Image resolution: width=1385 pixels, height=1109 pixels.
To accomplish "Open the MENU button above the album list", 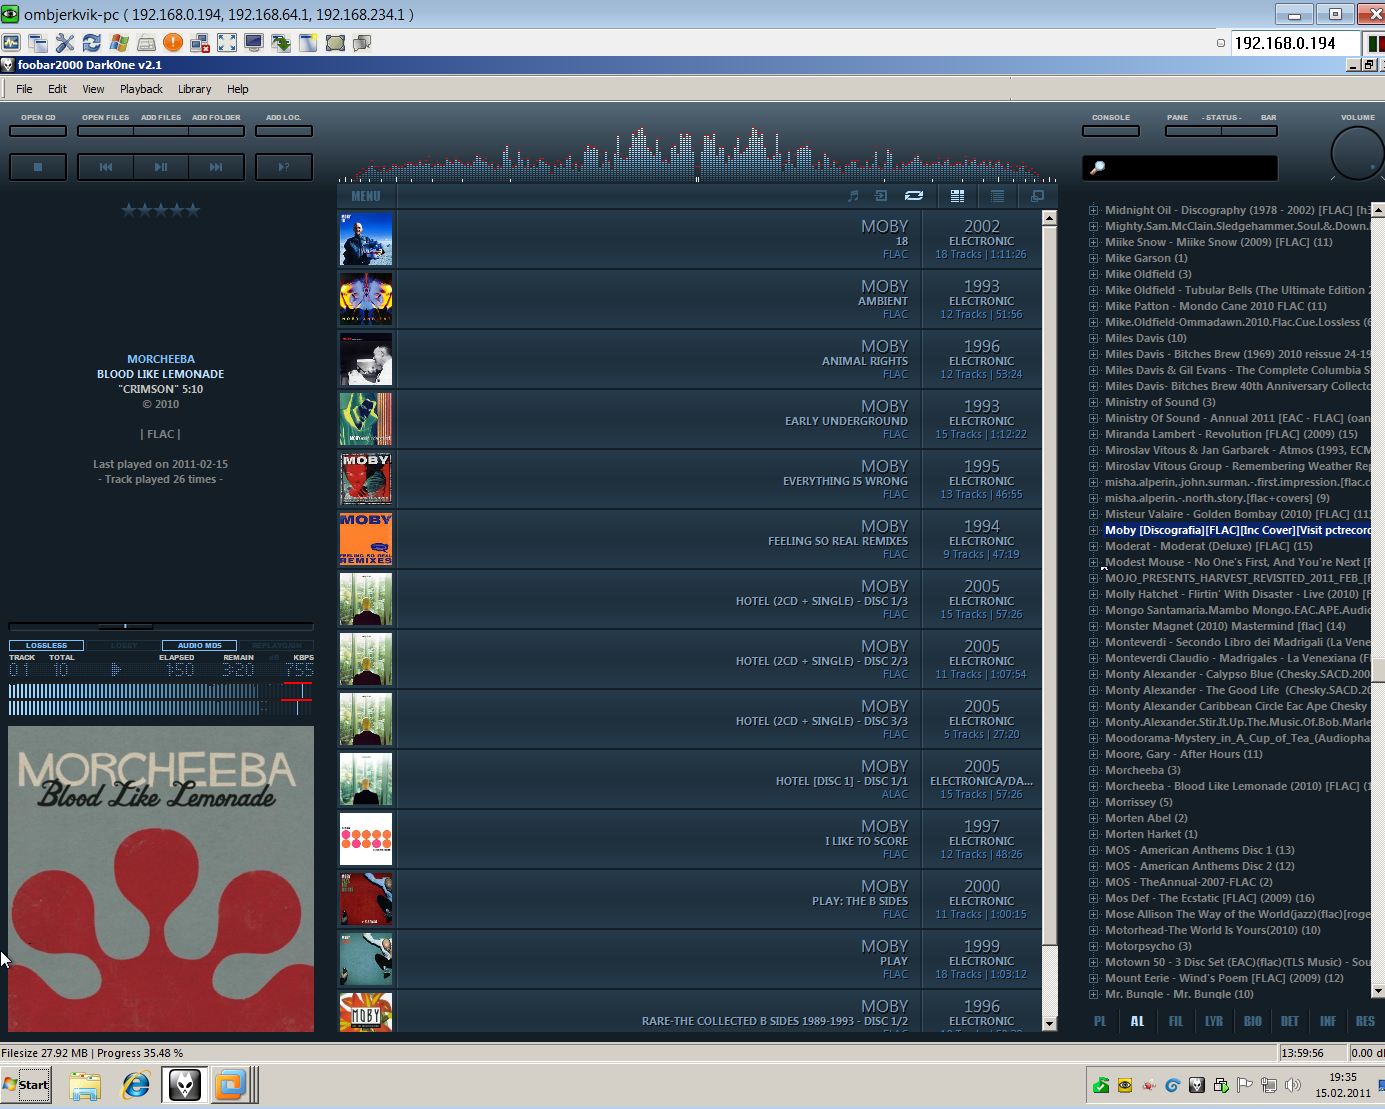I will (x=366, y=196).
